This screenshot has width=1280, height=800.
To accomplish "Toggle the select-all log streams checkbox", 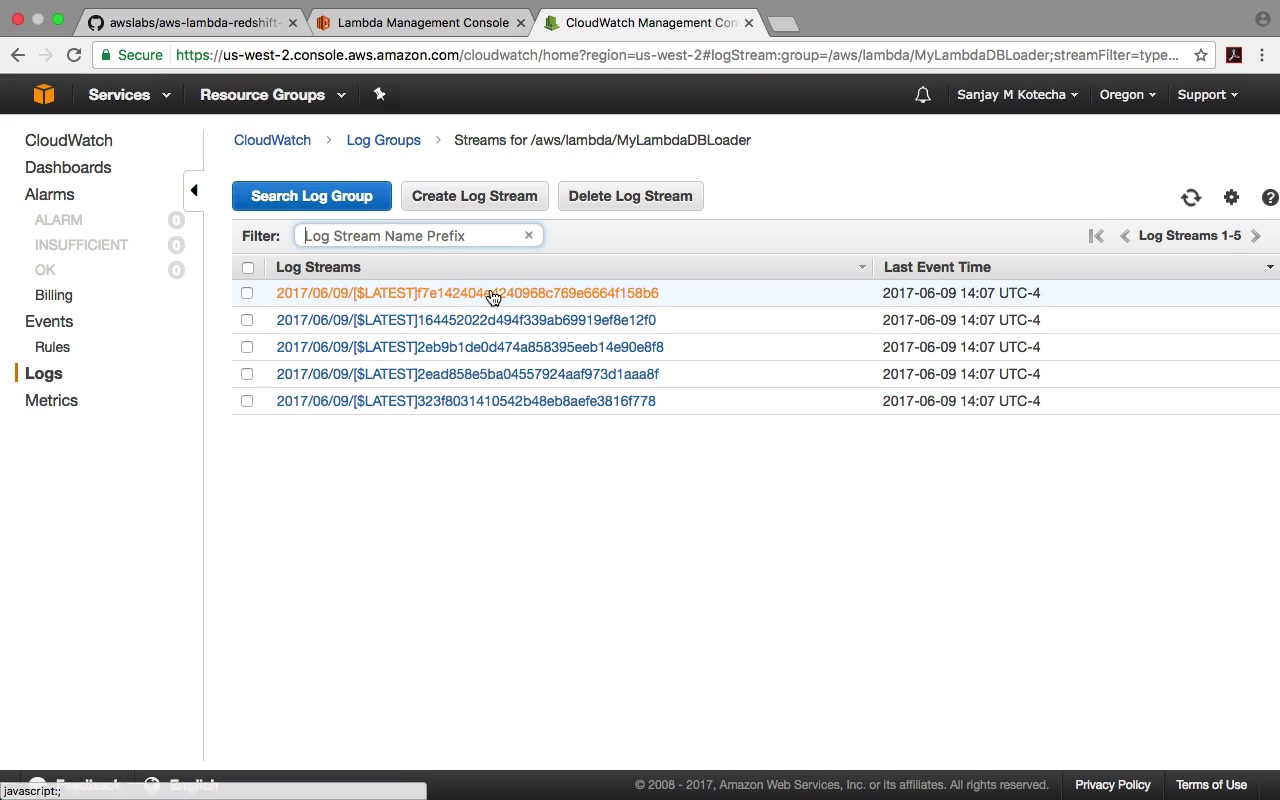I will coord(248,267).
